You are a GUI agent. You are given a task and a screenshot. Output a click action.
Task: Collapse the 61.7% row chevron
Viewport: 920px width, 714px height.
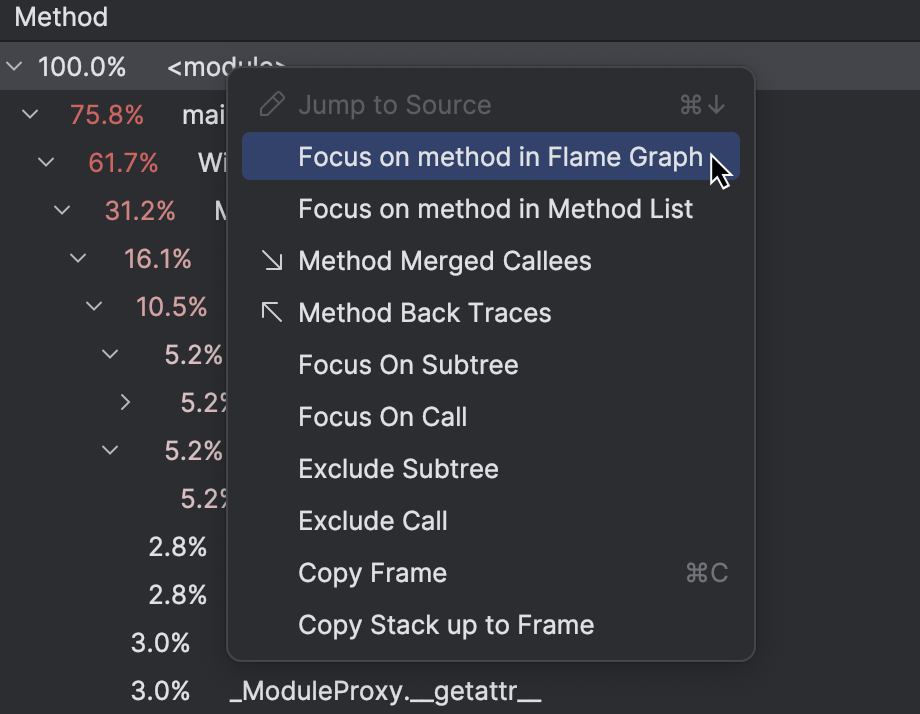[46, 162]
